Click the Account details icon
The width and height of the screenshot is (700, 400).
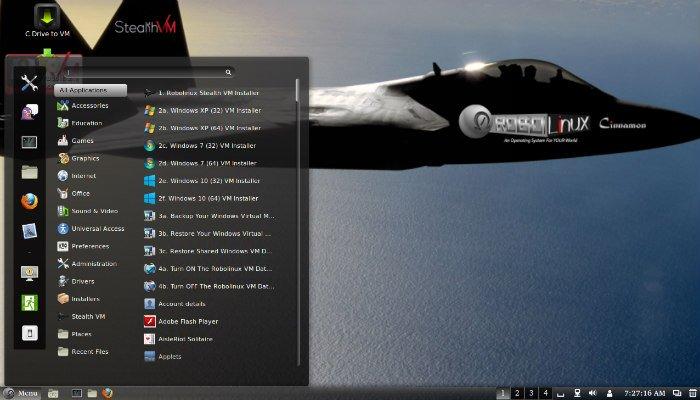pyautogui.click(x=150, y=304)
